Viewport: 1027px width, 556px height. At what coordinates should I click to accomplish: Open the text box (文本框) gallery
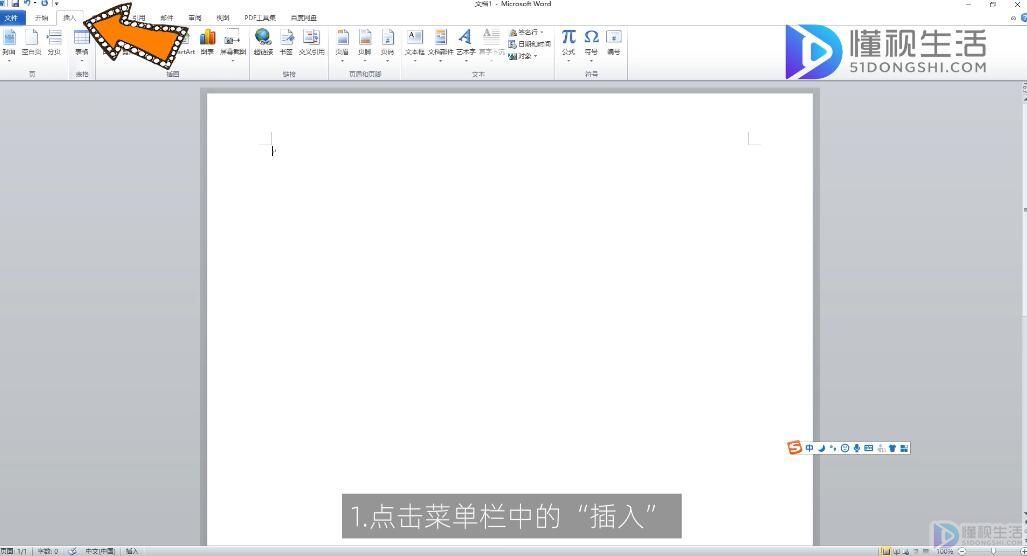pyautogui.click(x=415, y=45)
